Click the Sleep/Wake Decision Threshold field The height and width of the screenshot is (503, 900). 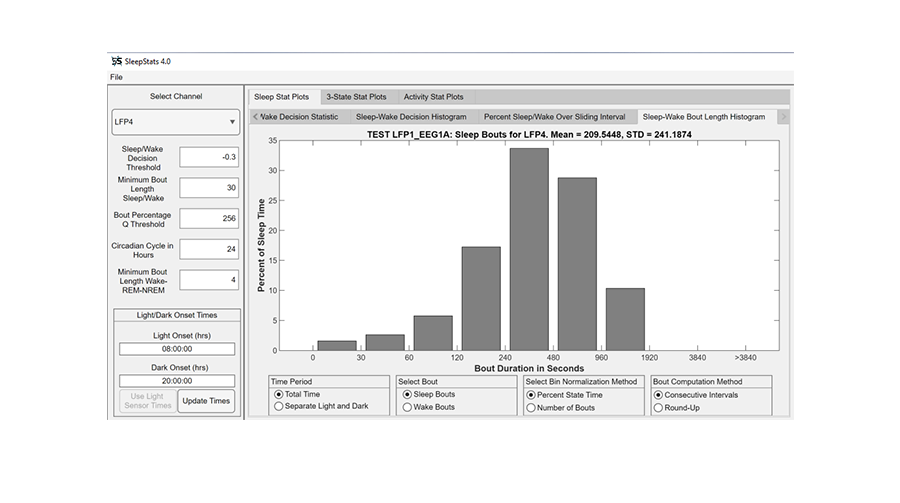pyautogui.click(x=209, y=156)
